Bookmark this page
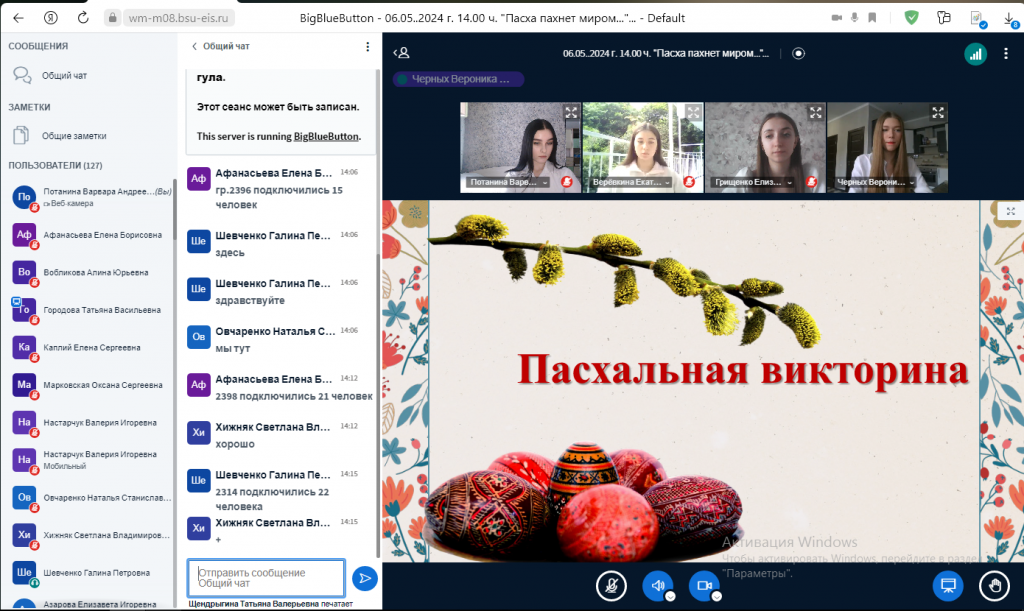This screenshot has height=611, width=1024. pyautogui.click(x=872, y=18)
